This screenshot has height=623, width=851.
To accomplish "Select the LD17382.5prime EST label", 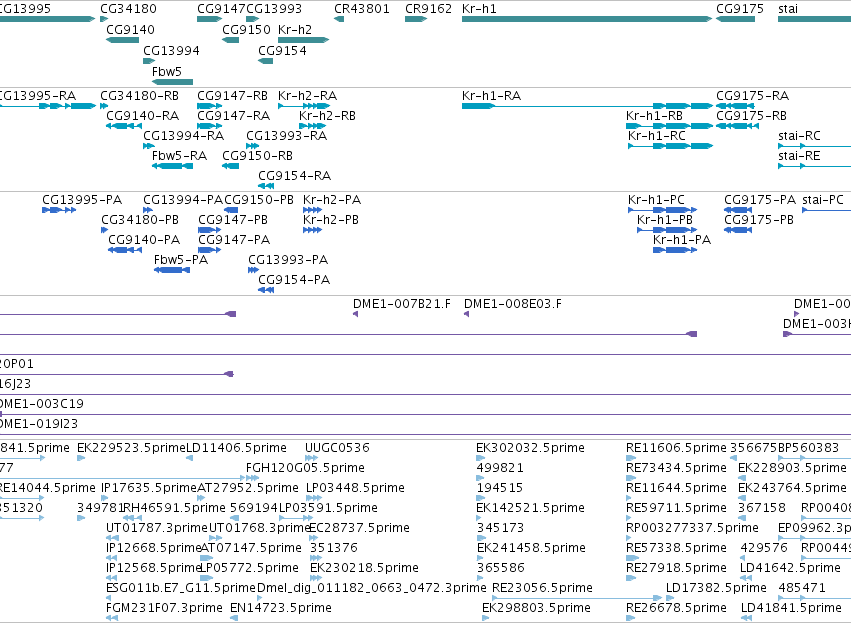I will [716, 588].
